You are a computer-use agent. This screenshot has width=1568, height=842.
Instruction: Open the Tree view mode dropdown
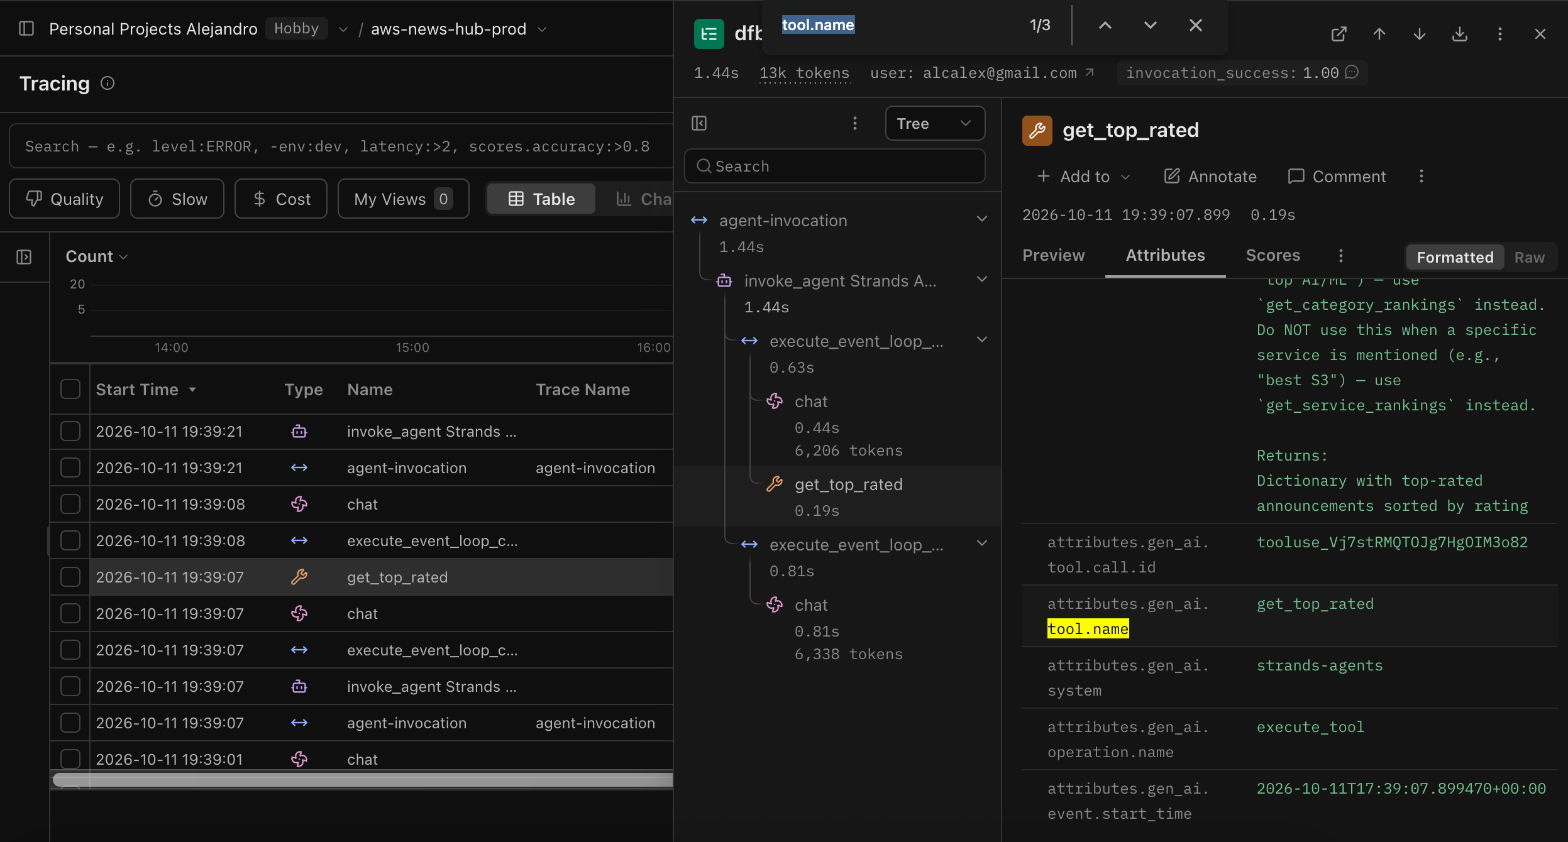tap(935, 123)
